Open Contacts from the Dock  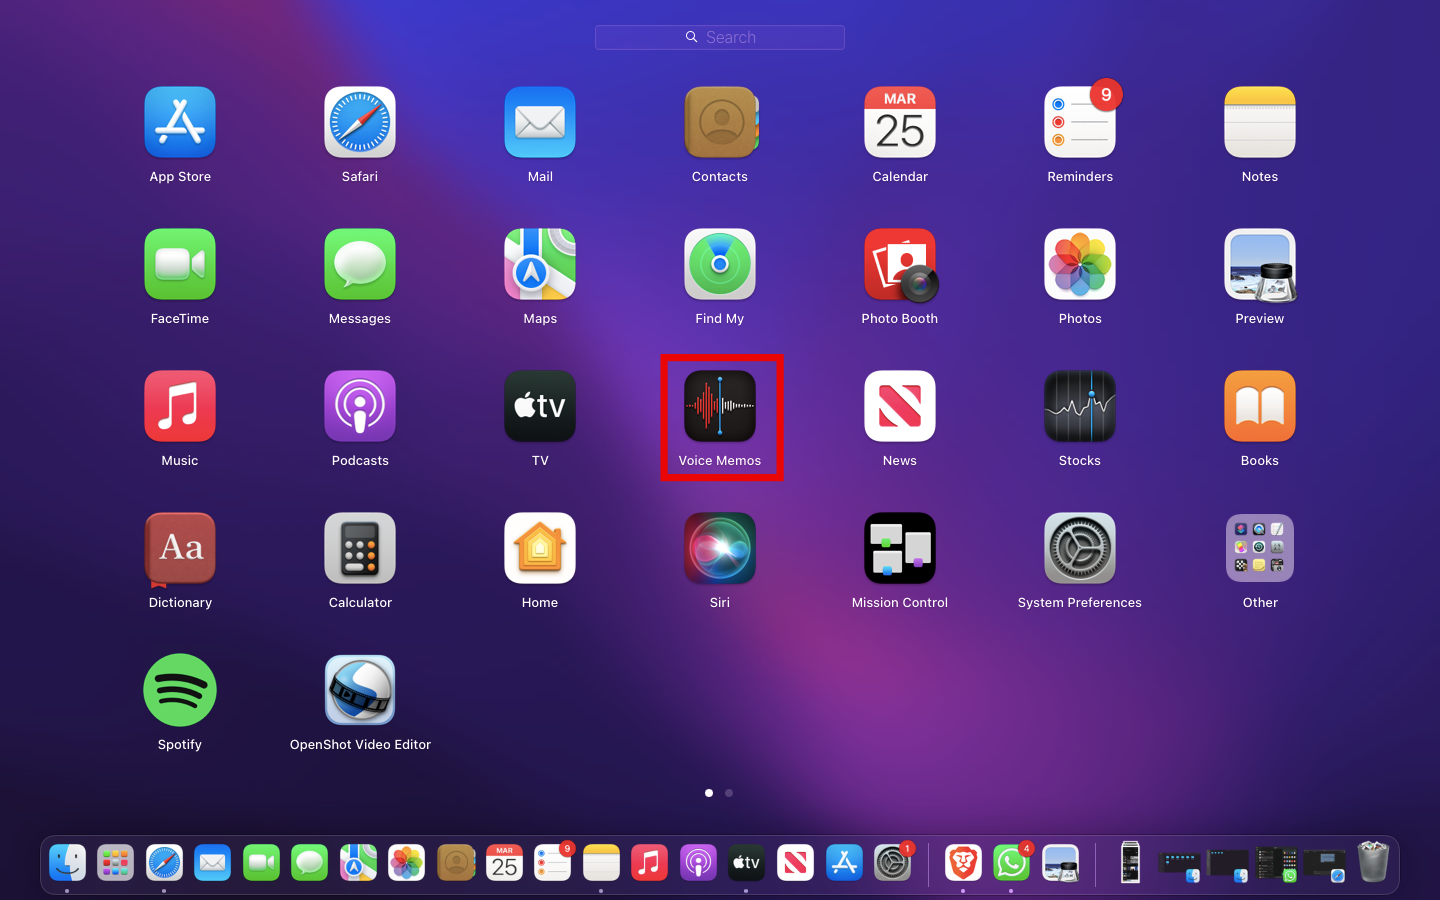456,863
